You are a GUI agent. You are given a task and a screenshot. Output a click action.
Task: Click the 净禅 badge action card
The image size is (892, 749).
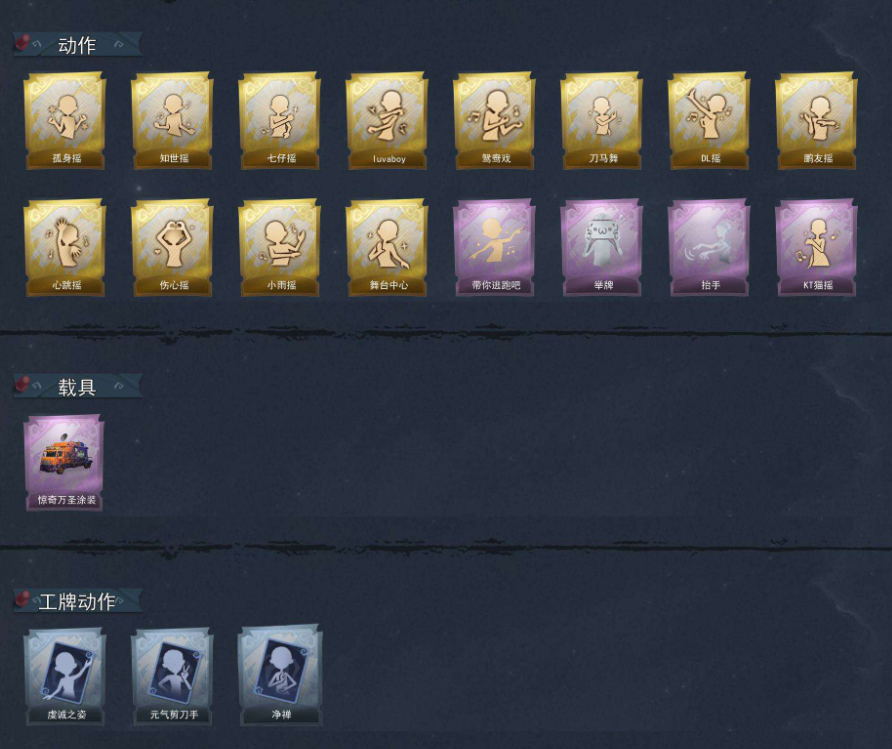pyautogui.click(x=280, y=675)
